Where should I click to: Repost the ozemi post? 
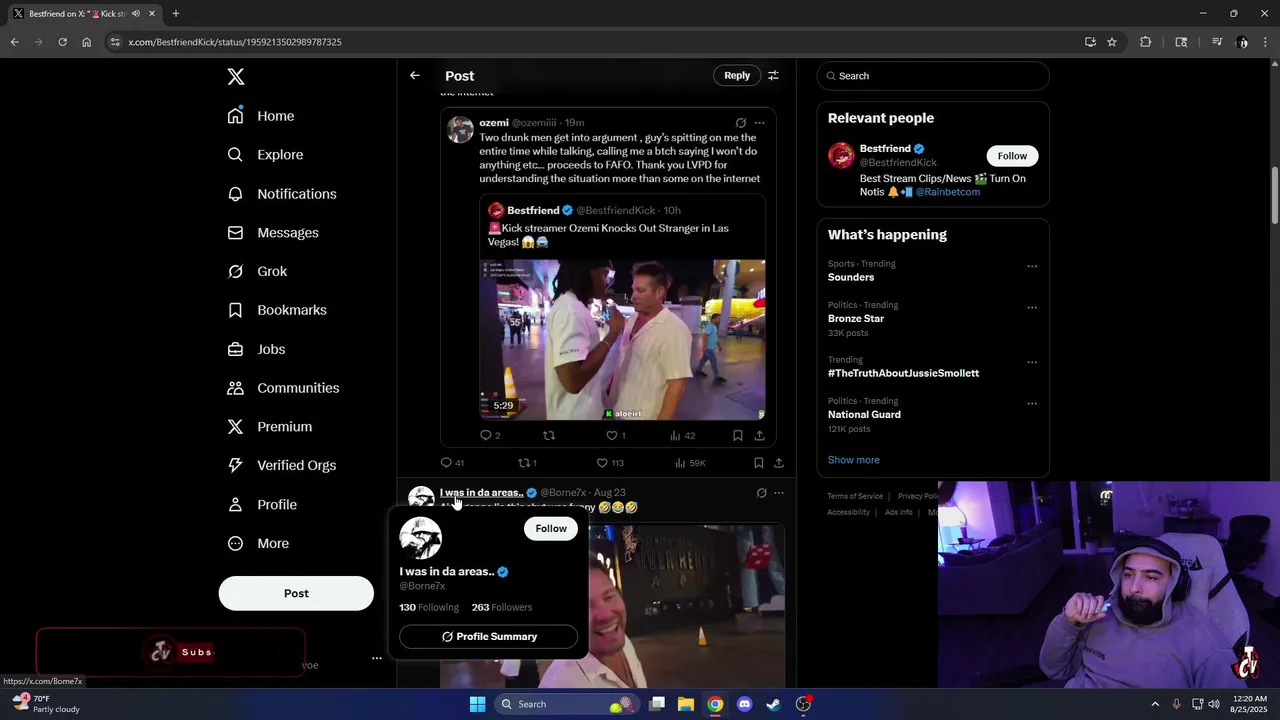coord(548,436)
